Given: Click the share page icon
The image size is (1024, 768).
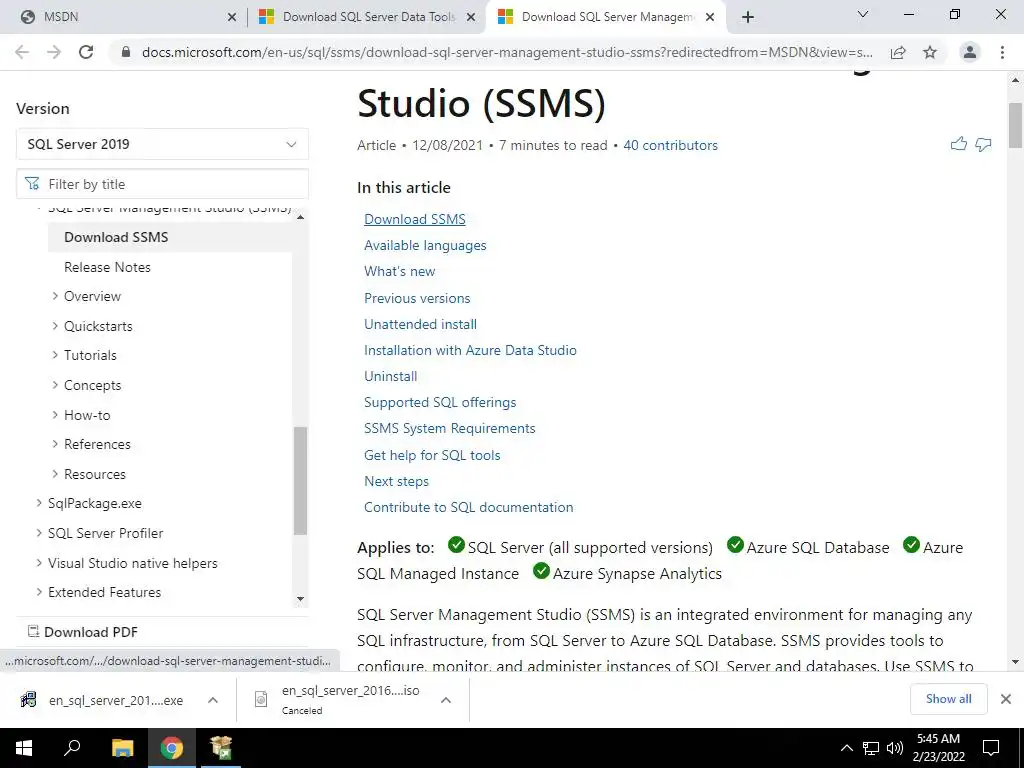Looking at the screenshot, I should tap(898, 52).
